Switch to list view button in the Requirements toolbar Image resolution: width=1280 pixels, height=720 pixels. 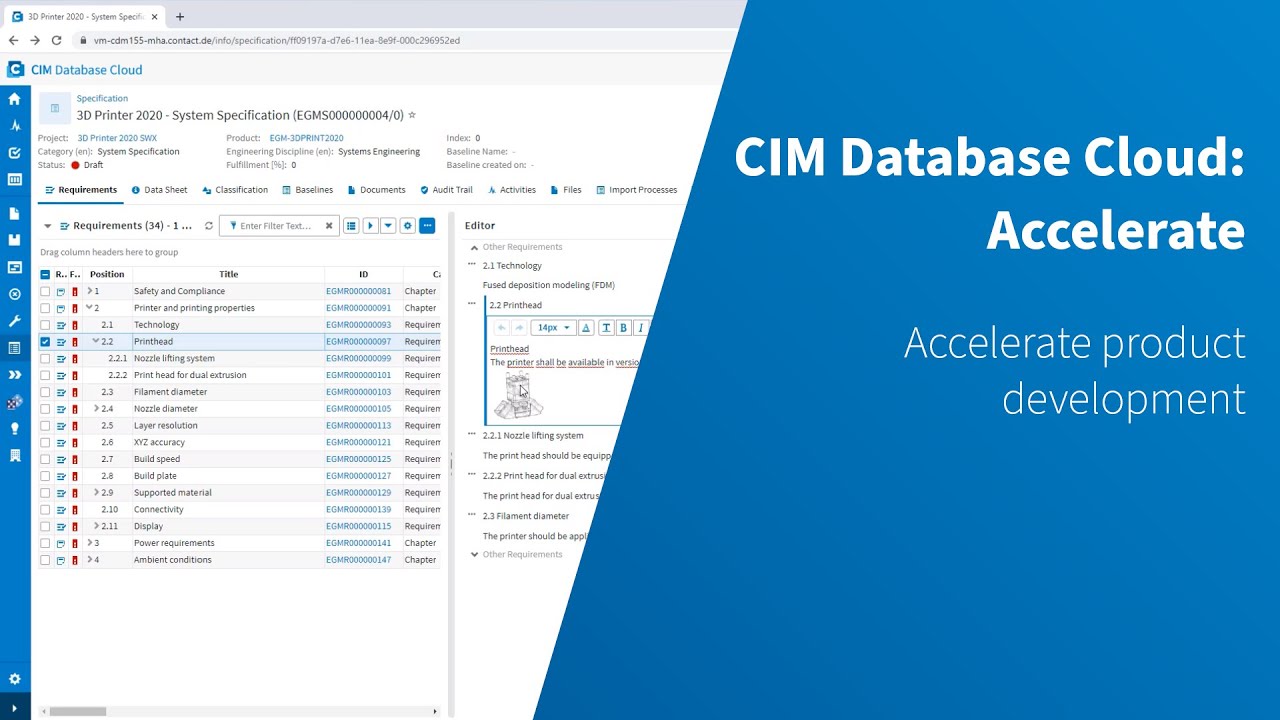351,226
